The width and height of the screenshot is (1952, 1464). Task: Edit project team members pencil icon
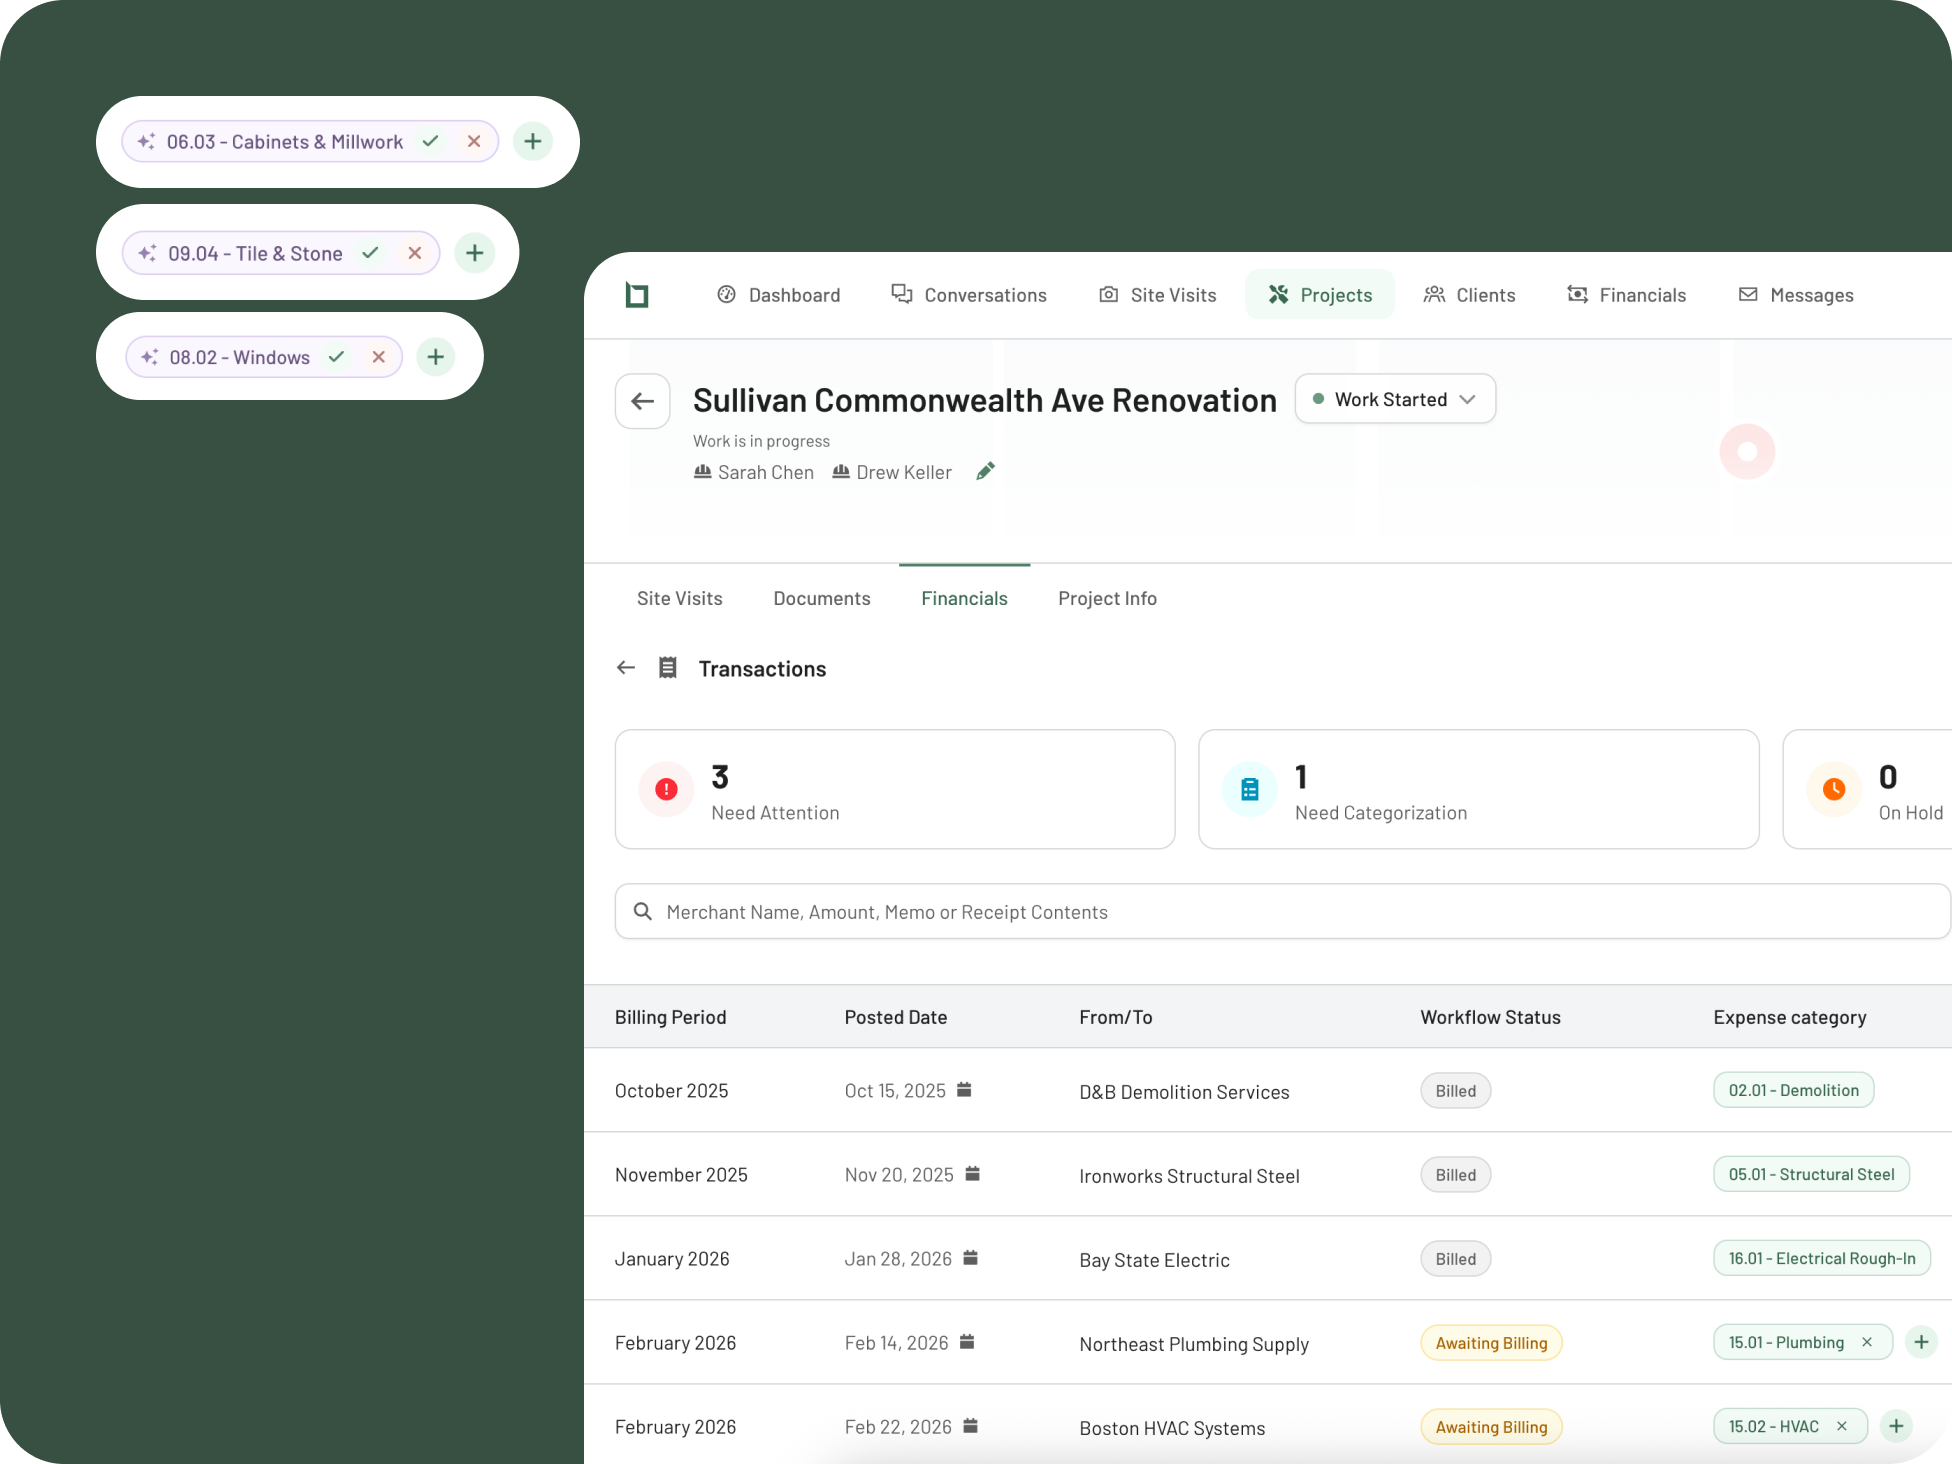[986, 471]
